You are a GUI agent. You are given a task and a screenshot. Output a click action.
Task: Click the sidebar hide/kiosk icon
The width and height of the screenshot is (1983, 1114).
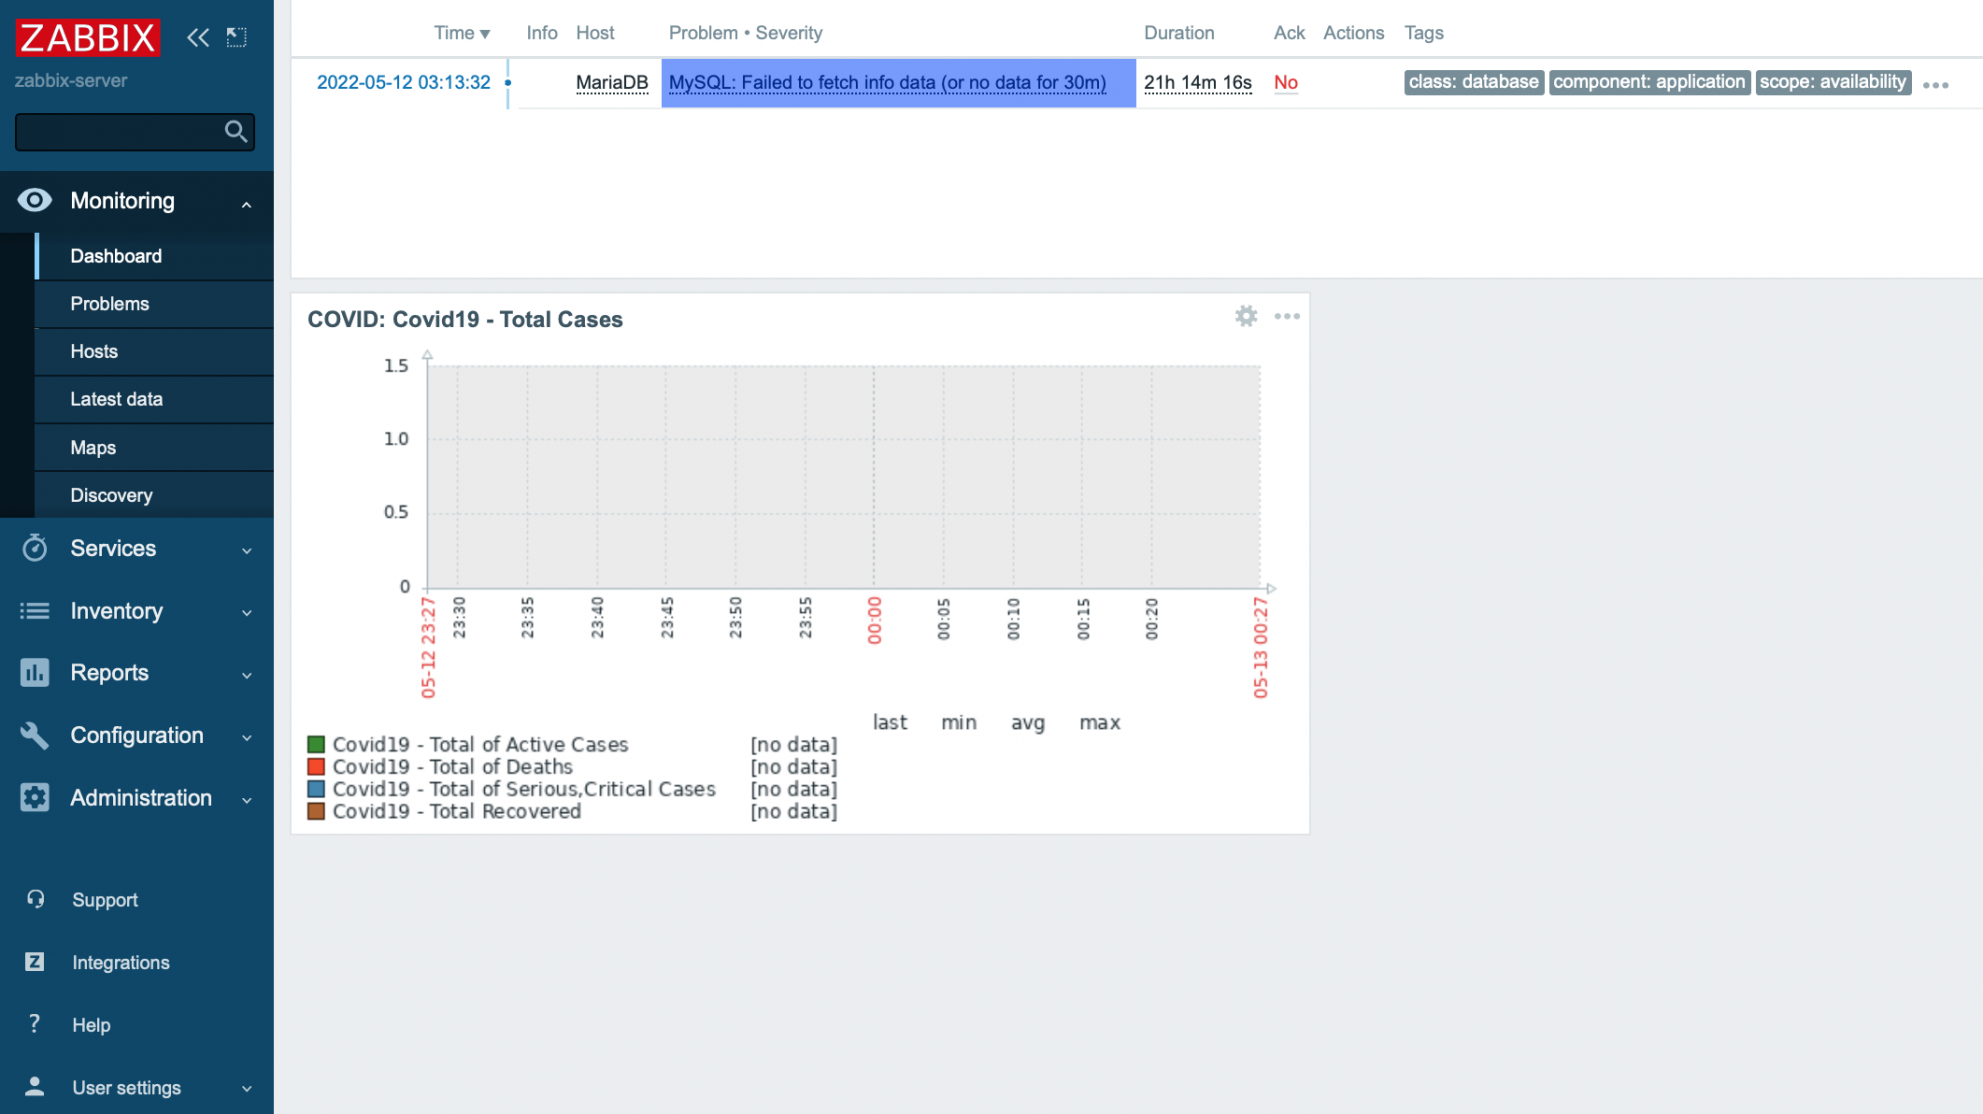[x=236, y=38]
